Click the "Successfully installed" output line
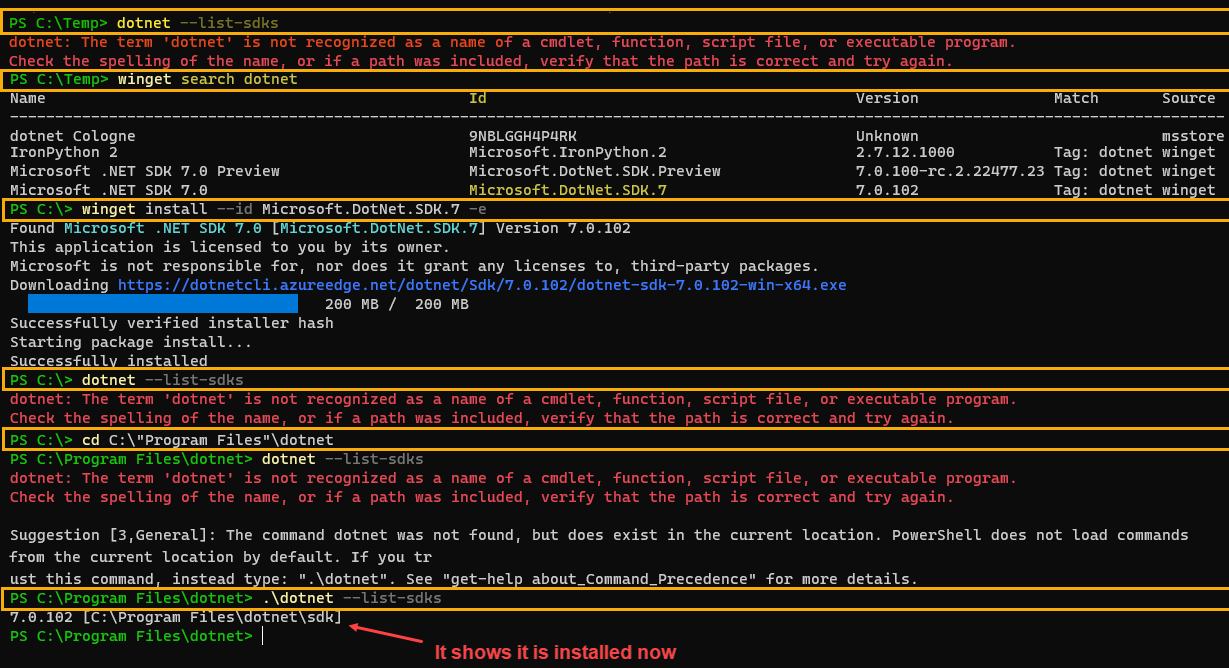 (108, 361)
